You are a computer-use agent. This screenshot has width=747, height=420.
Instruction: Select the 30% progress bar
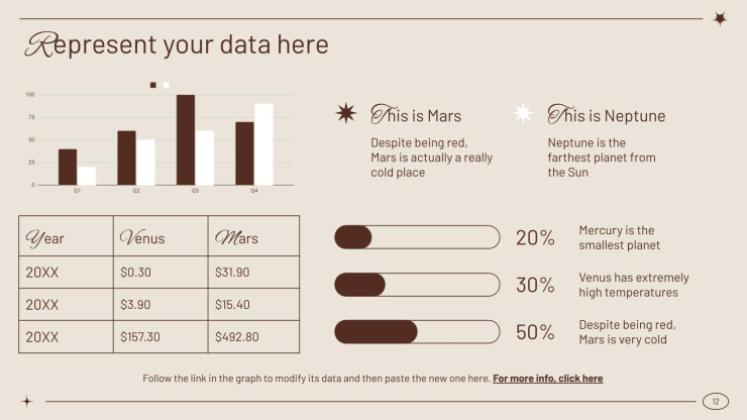417,285
